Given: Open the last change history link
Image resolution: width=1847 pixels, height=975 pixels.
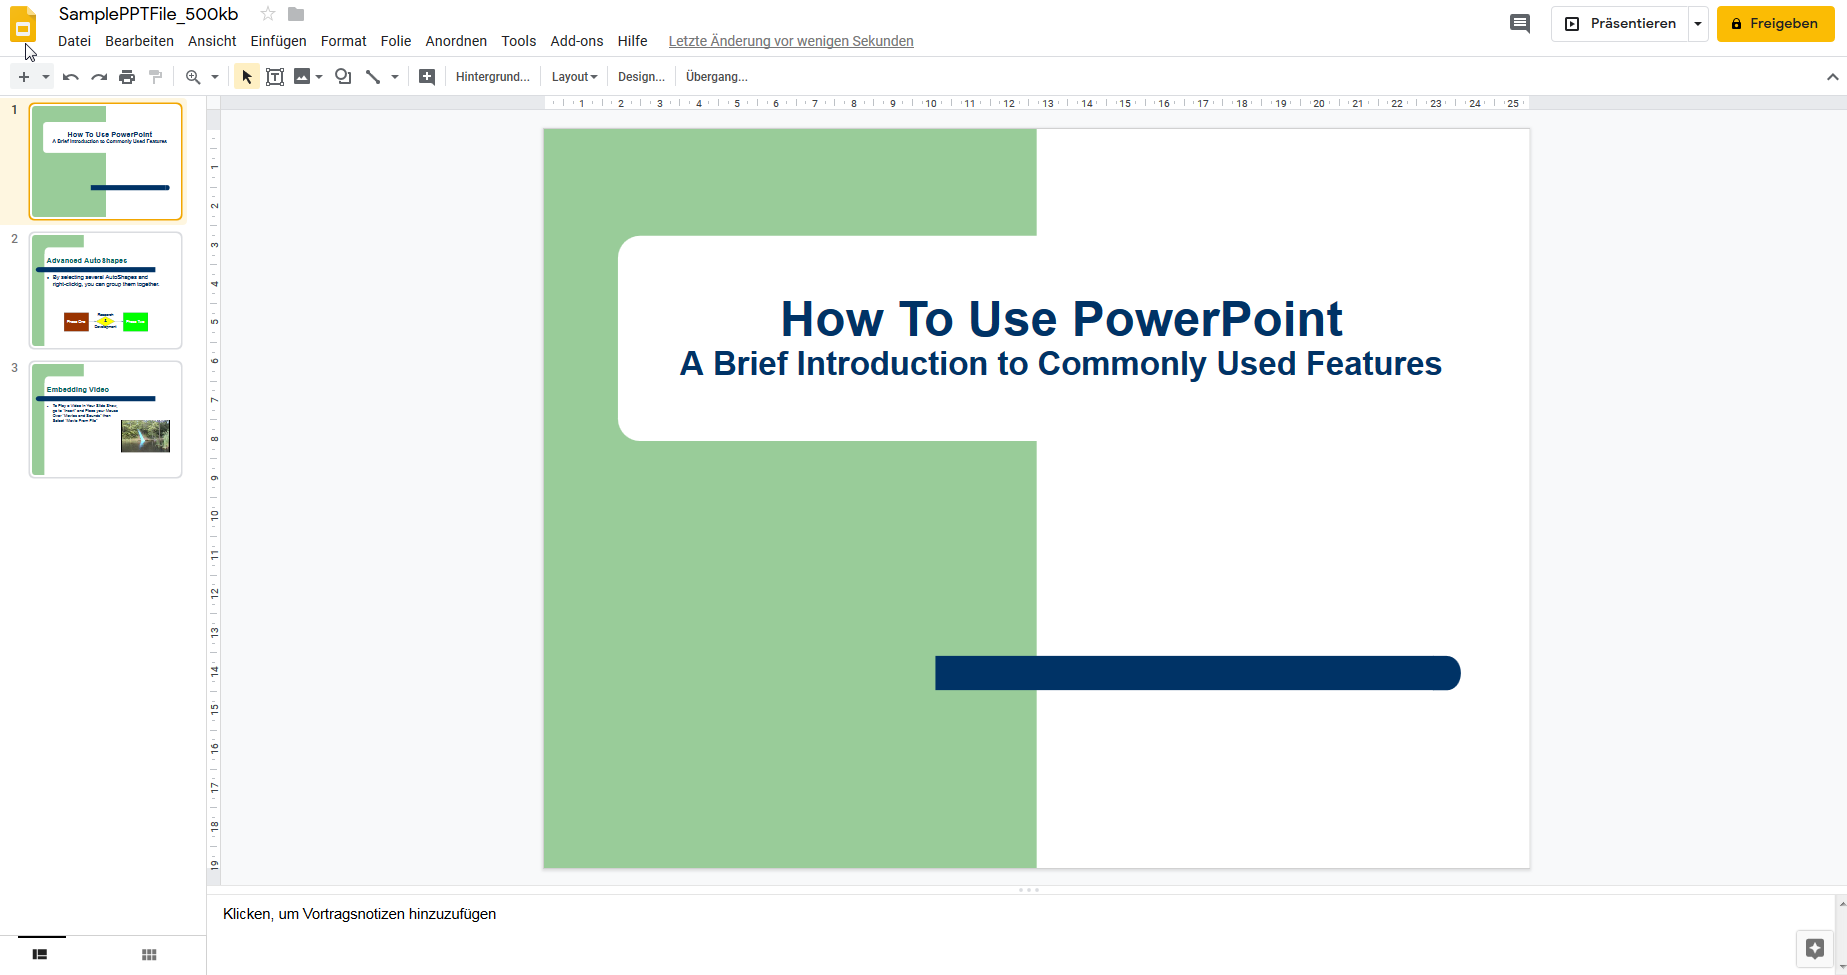Looking at the screenshot, I should pyautogui.click(x=790, y=41).
